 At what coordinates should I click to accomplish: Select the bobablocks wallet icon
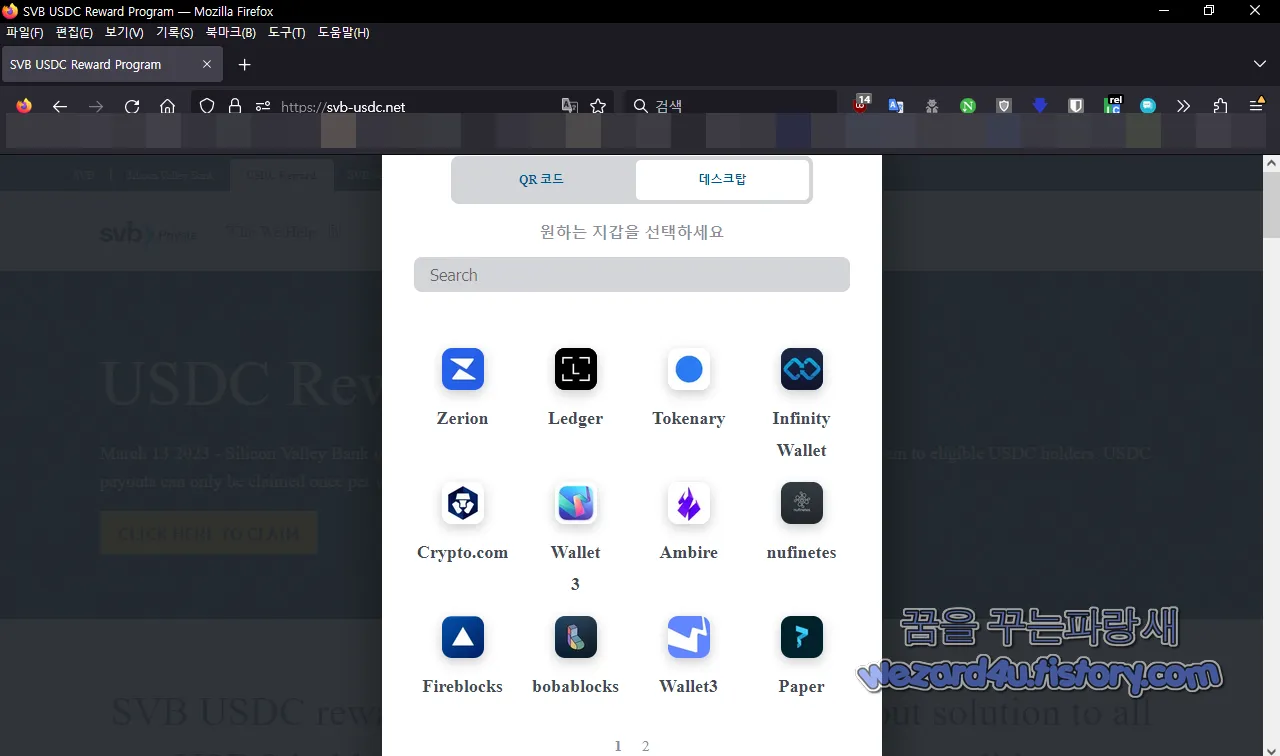(576, 637)
